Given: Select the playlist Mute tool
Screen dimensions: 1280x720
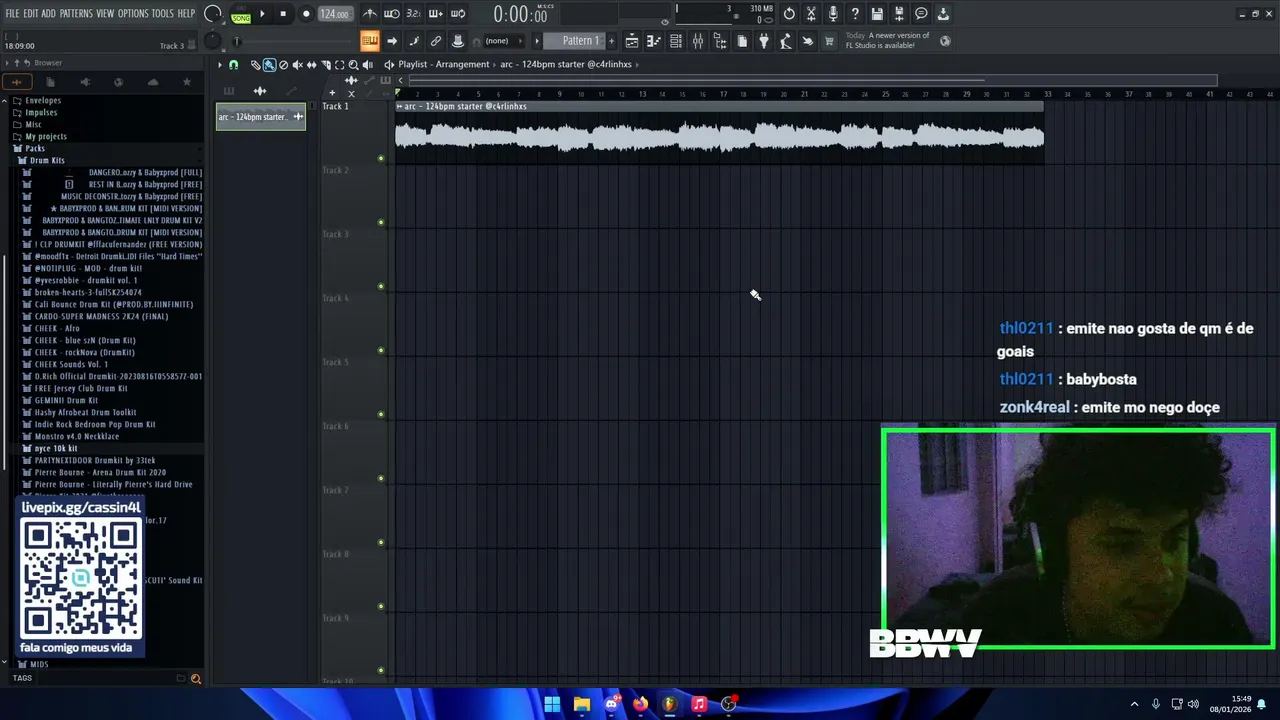Looking at the screenshot, I should tap(297, 65).
